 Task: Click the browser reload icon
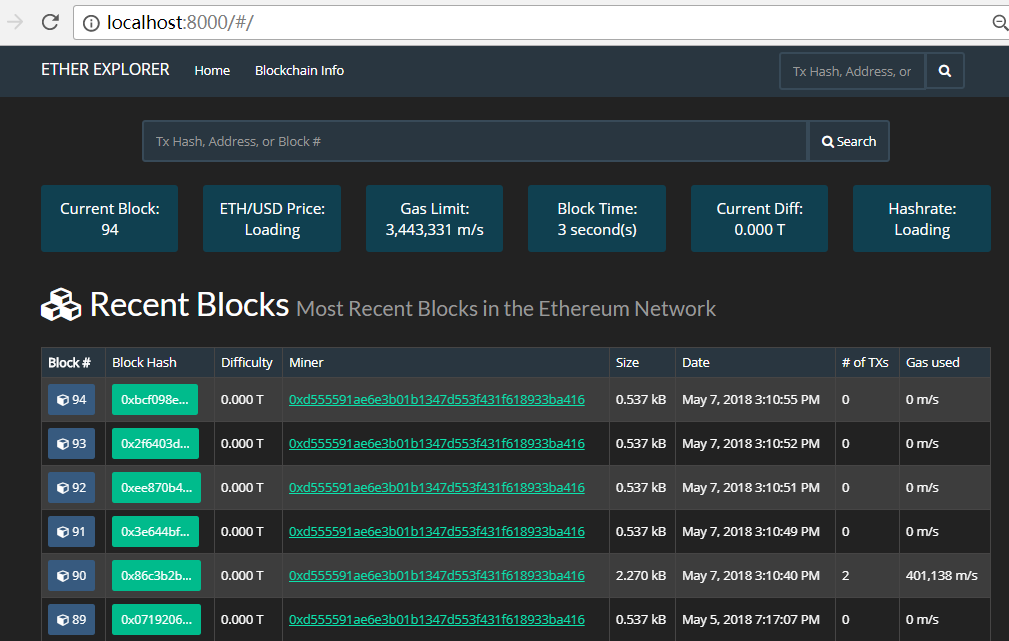[50, 22]
